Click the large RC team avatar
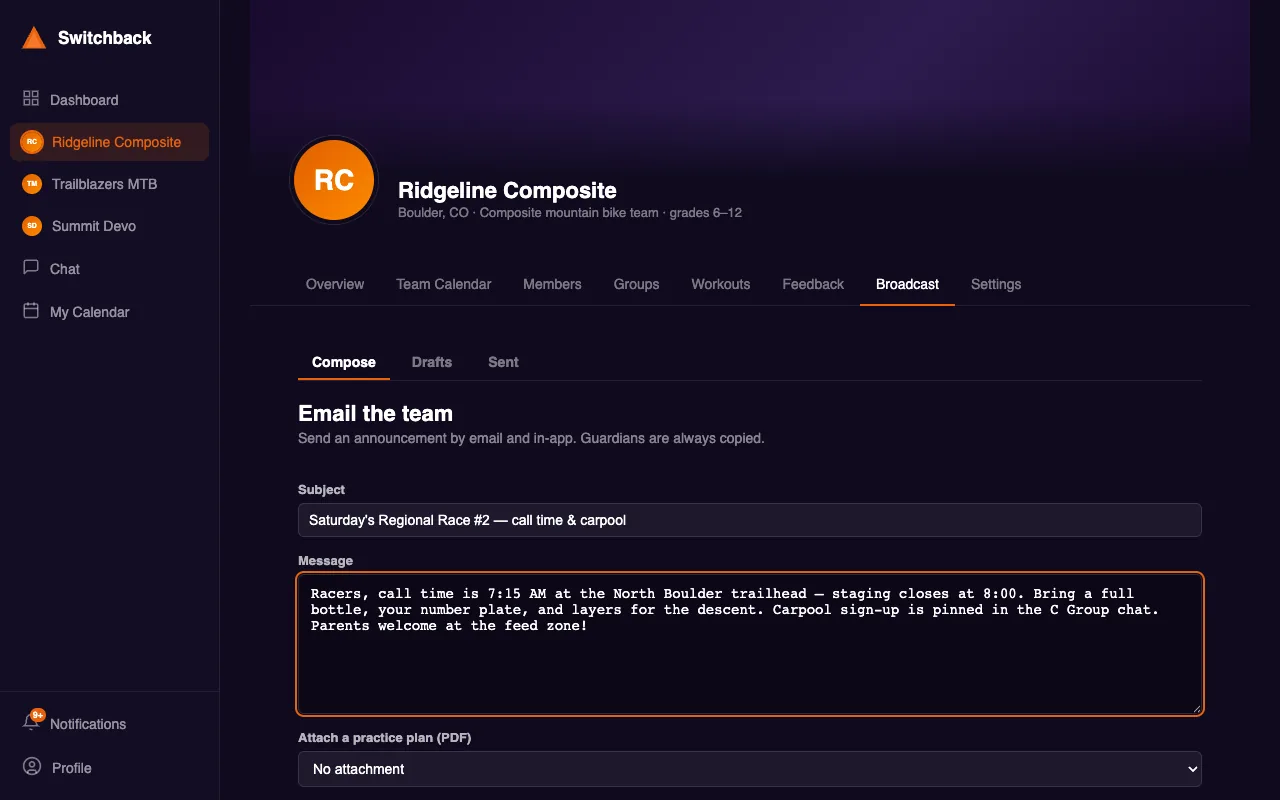This screenshot has height=800, width=1280. tap(334, 180)
